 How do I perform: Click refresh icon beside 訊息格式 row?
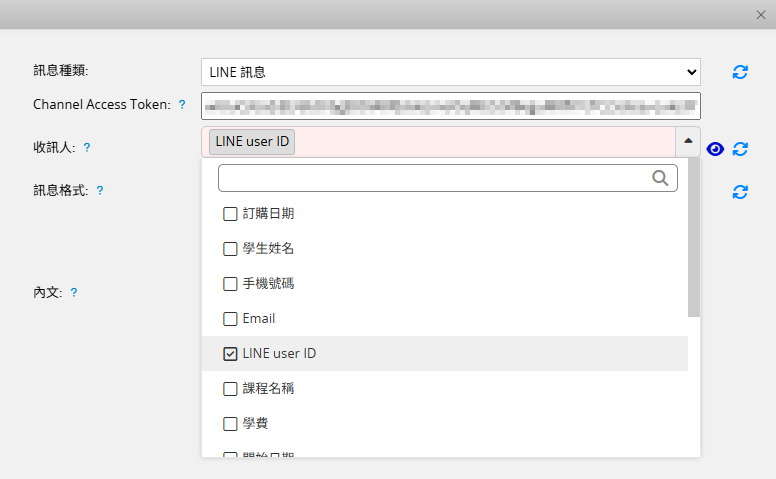(740, 192)
